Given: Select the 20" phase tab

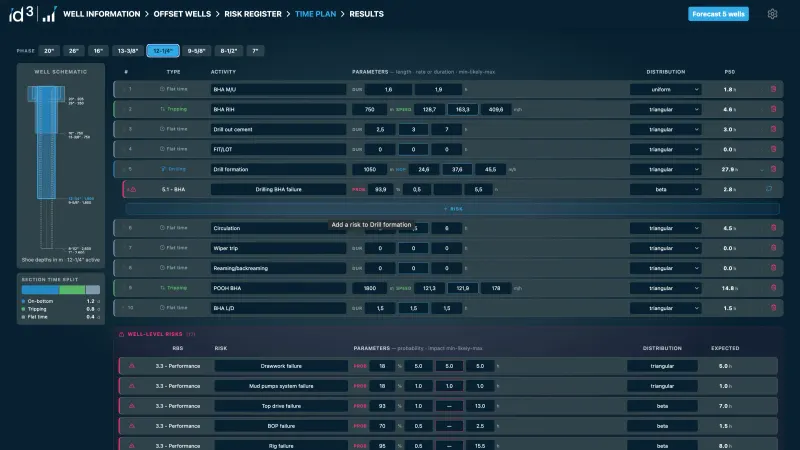Looking at the screenshot, I should pos(49,51).
